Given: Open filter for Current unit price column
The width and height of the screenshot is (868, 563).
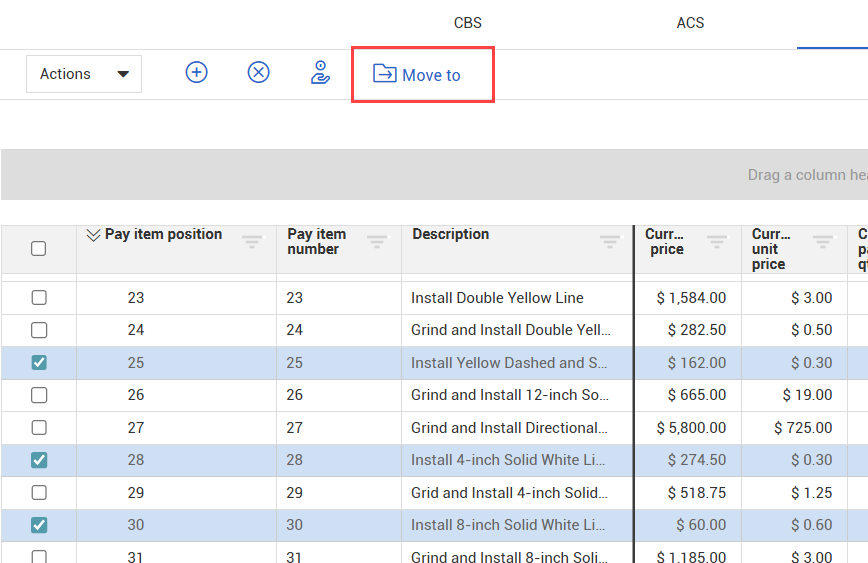Looking at the screenshot, I should [x=823, y=242].
